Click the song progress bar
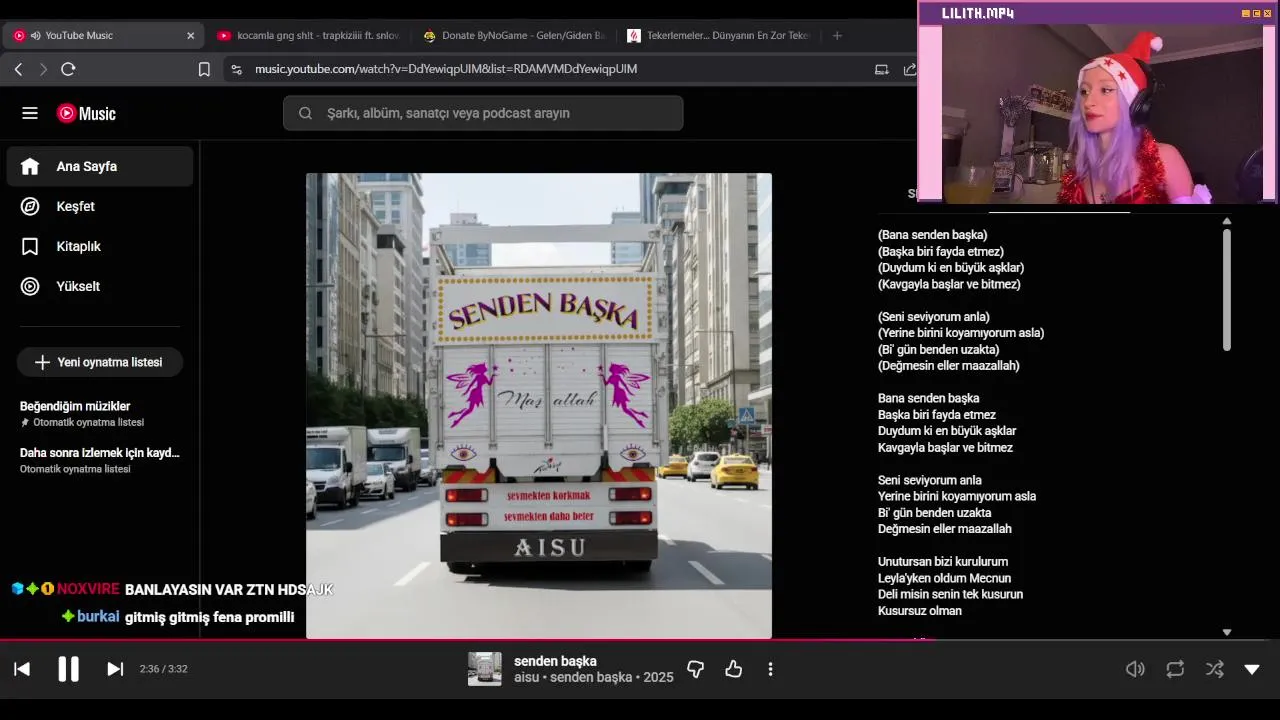The height and width of the screenshot is (720, 1280). 640,640
